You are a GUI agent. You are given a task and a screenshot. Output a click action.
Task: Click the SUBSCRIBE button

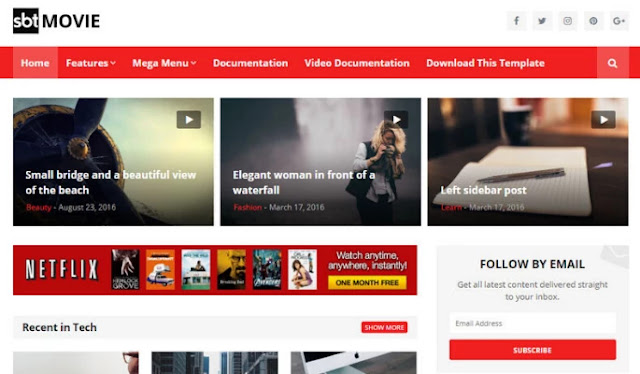(532, 350)
